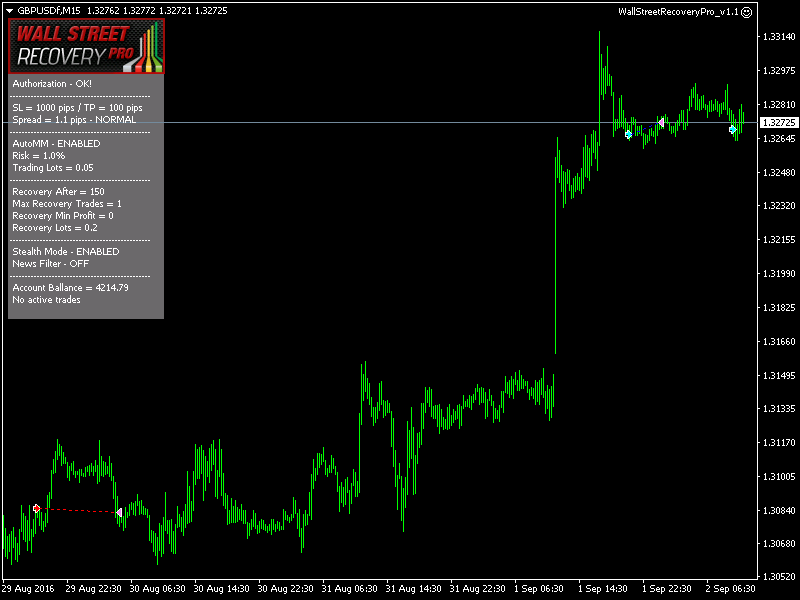This screenshot has width=800, height=600.
Task: Click the 'News Filter - OFF' line
Action: point(51,264)
